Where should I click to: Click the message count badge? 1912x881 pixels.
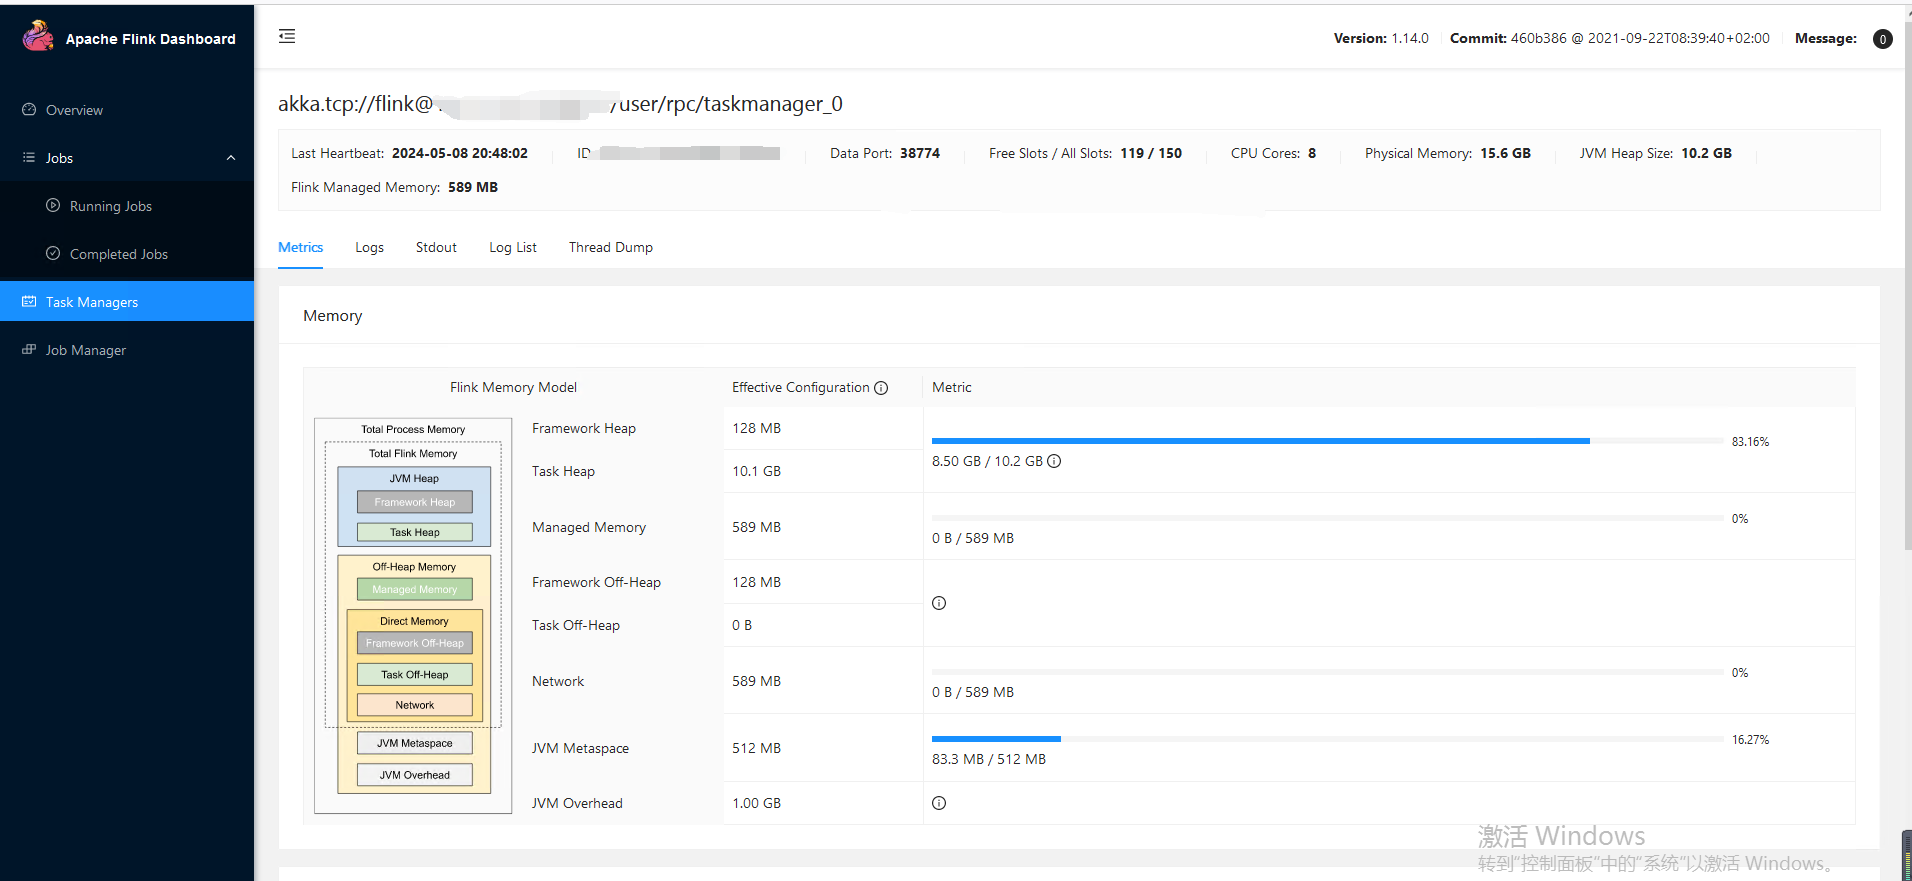point(1882,39)
